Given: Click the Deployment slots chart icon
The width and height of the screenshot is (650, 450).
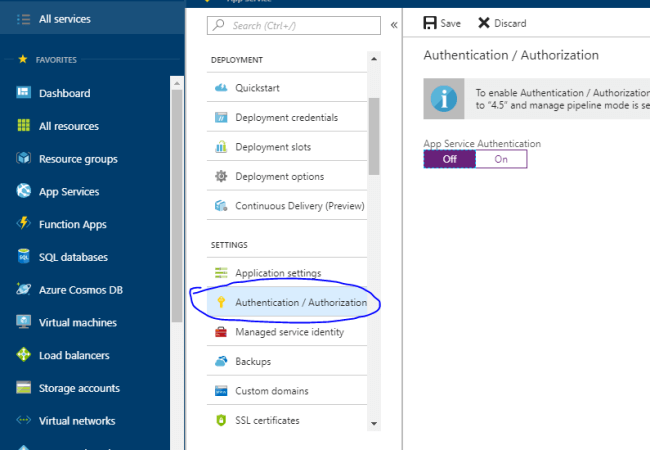Looking at the screenshot, I should coord(221,147).
